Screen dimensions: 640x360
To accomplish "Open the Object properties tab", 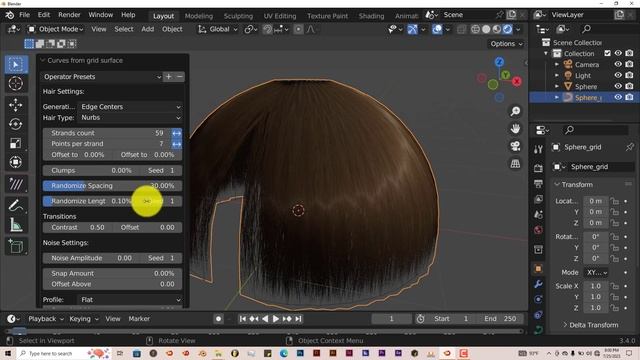I will tap(538, 269).
